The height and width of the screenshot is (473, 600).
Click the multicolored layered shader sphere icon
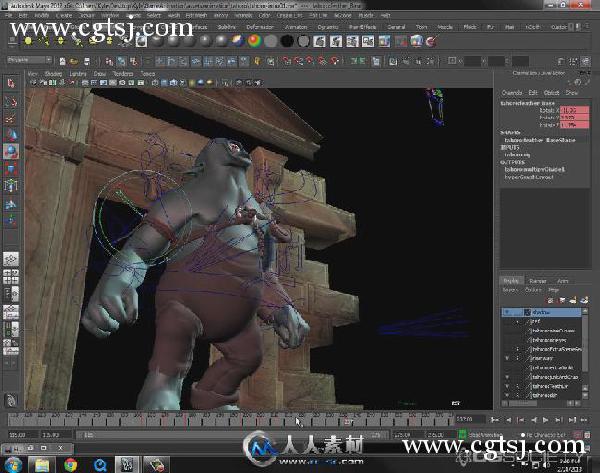(238, 41)
